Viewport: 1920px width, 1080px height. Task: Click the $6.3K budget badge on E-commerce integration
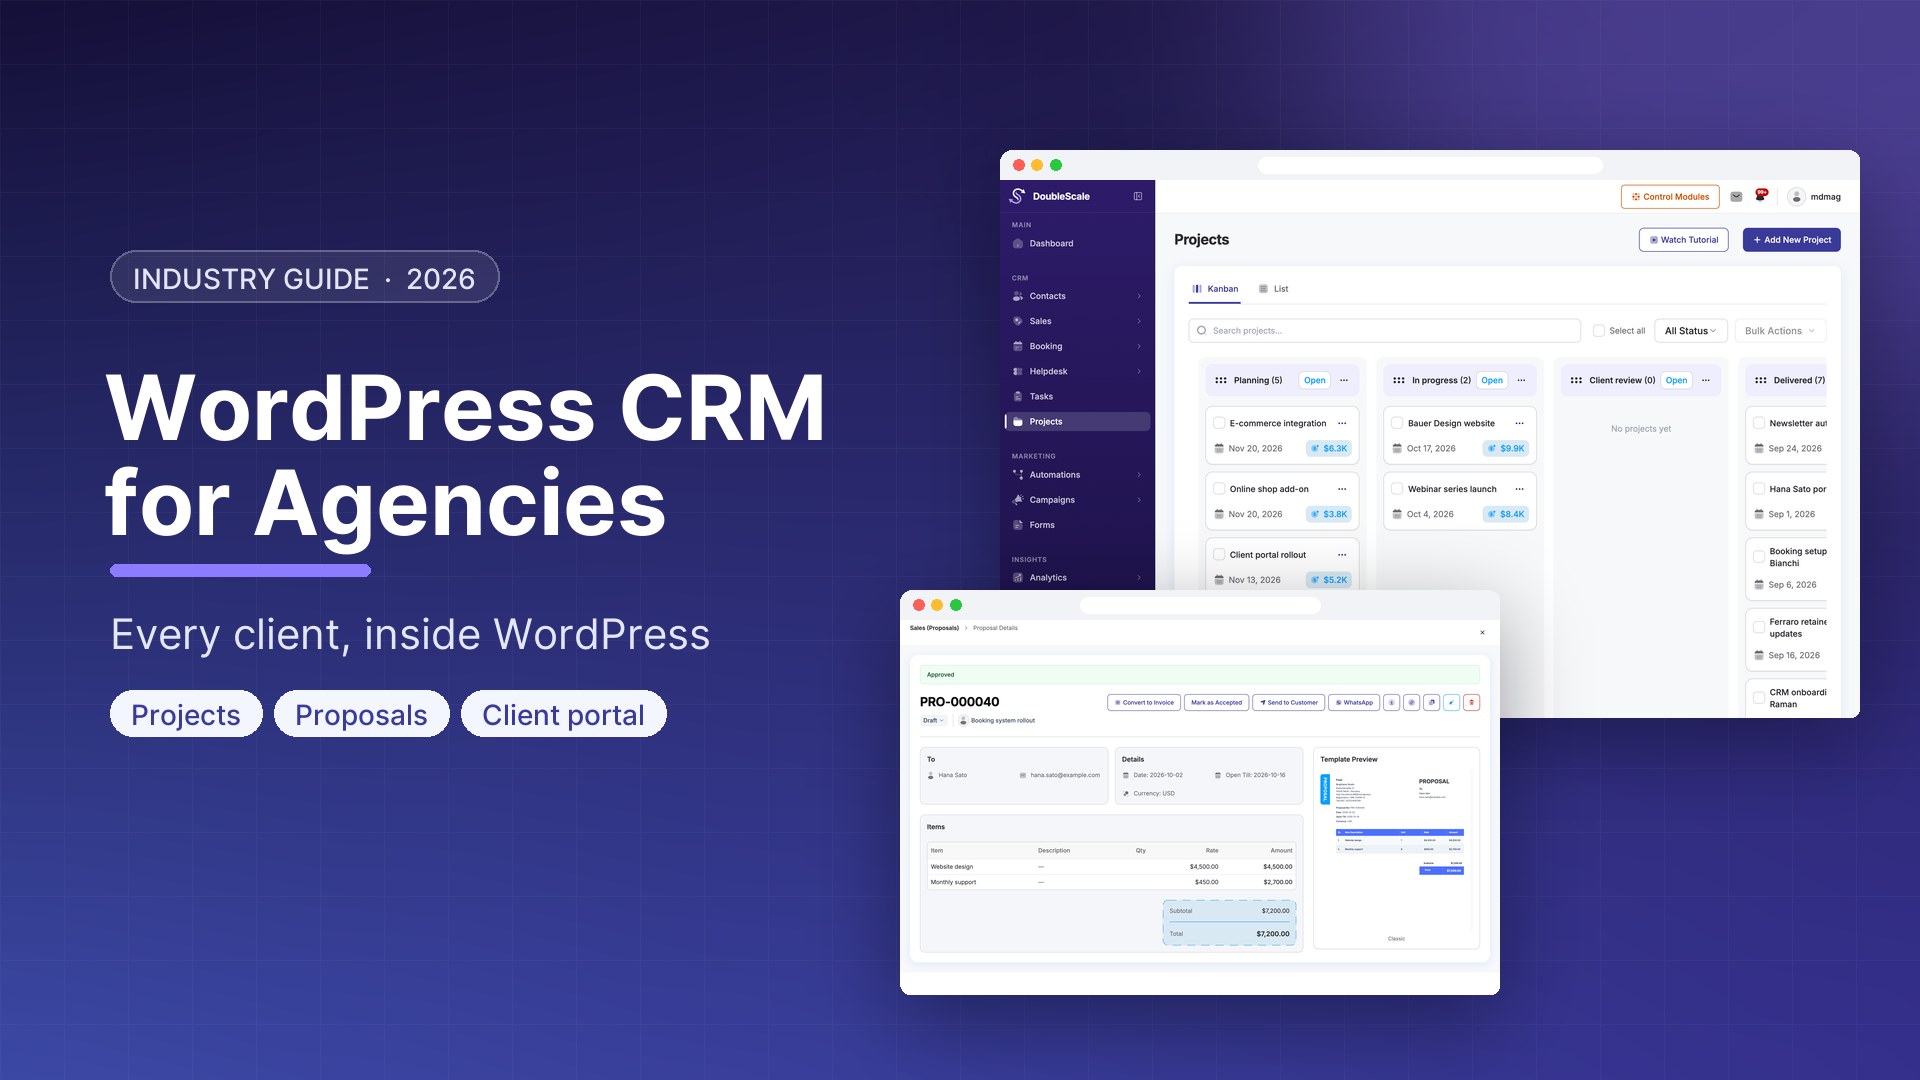click(x=1329, y=448)
